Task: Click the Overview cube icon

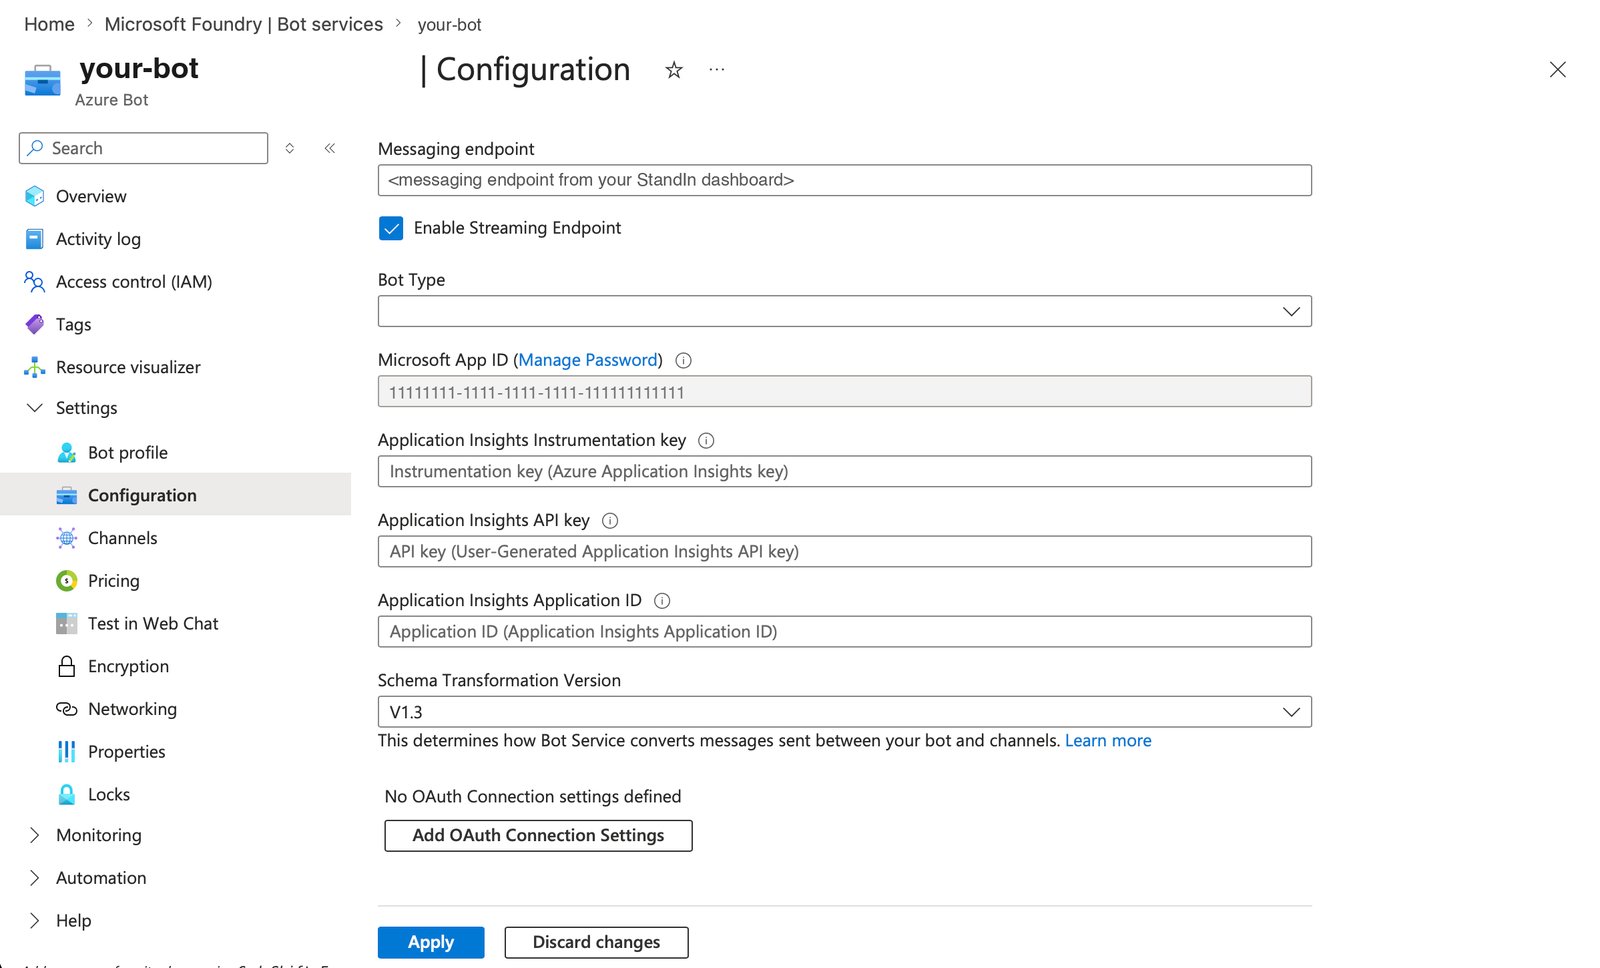Action: point(35,196)
